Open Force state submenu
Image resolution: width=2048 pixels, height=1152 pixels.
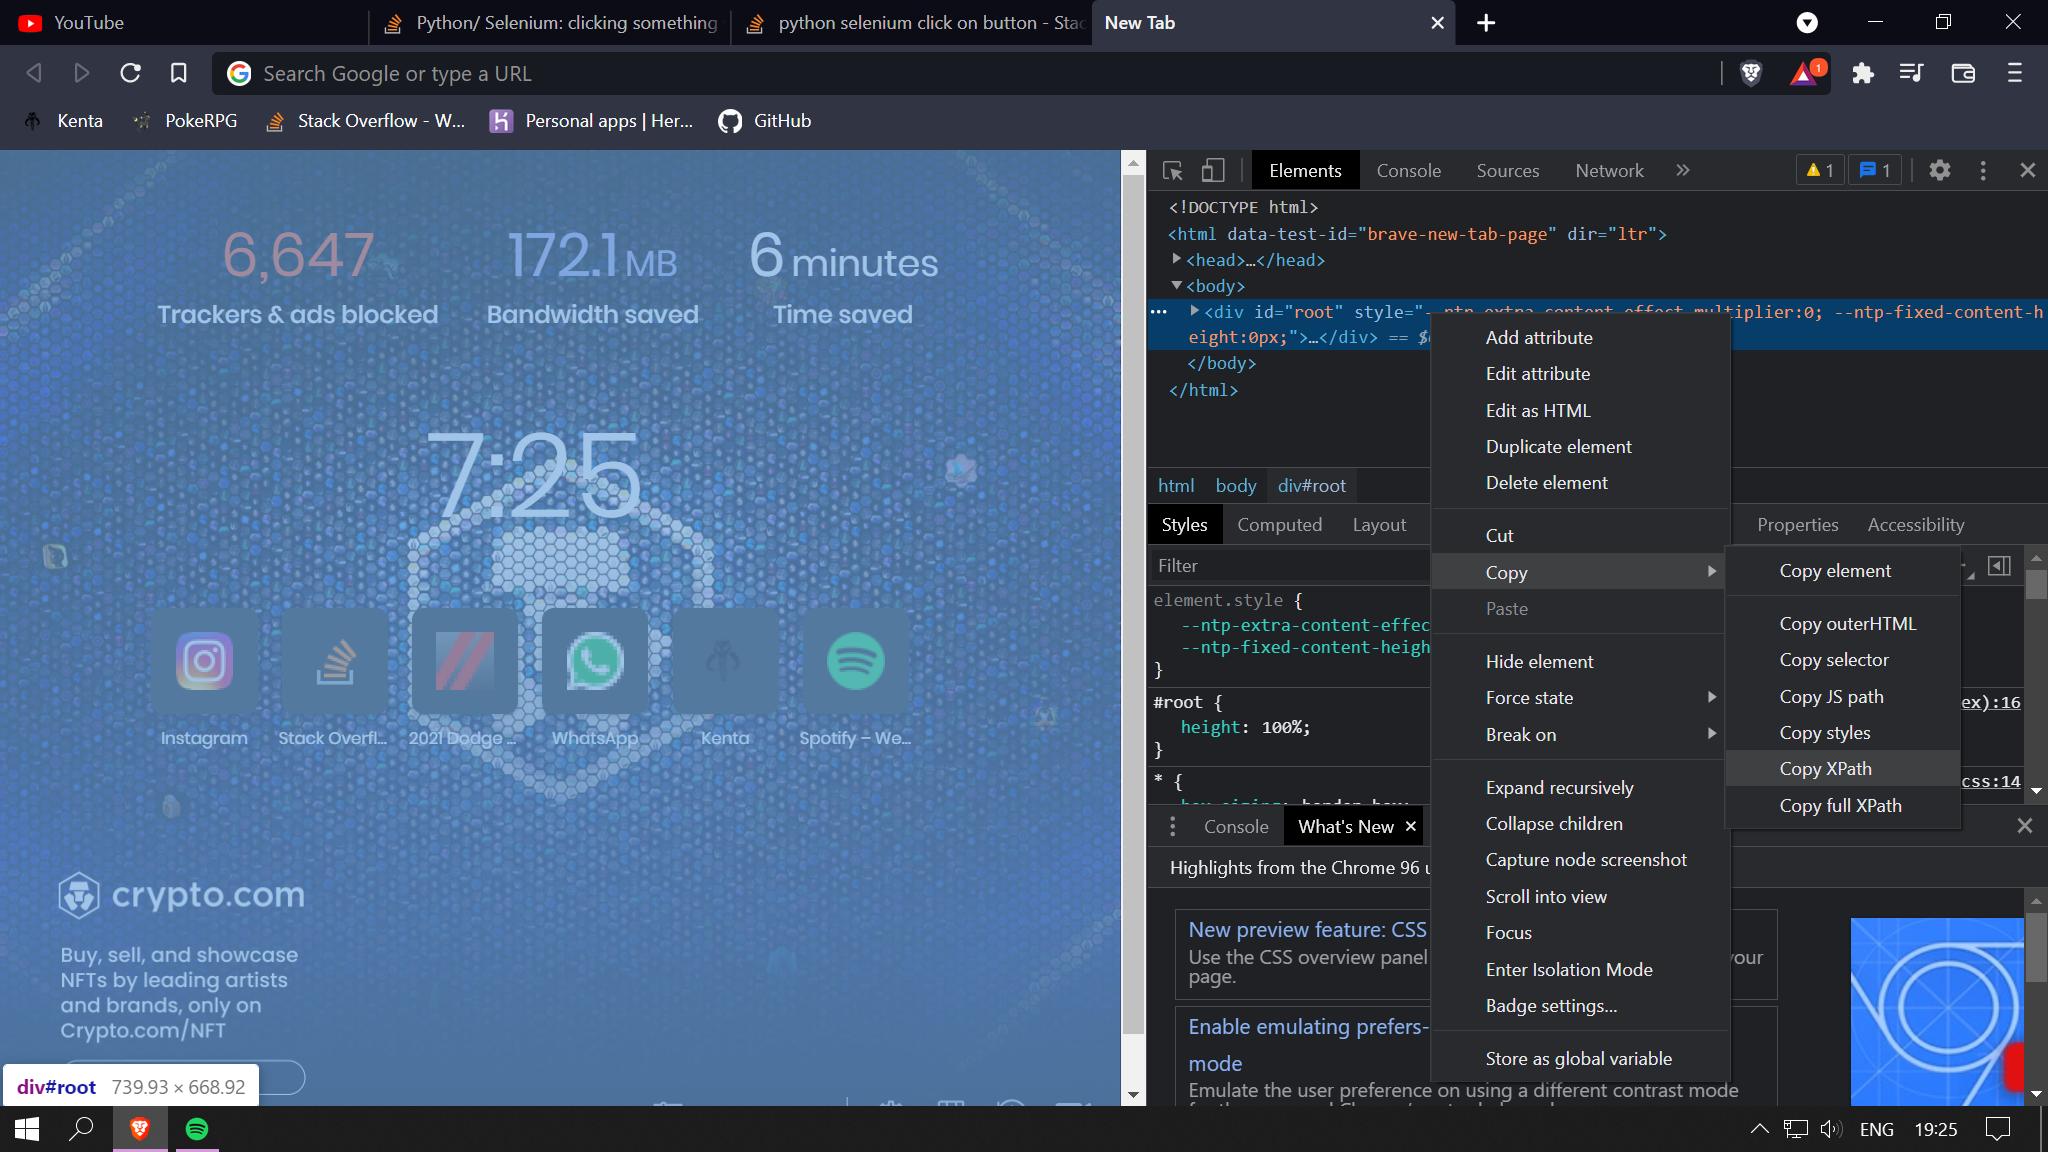point(1580,698)
